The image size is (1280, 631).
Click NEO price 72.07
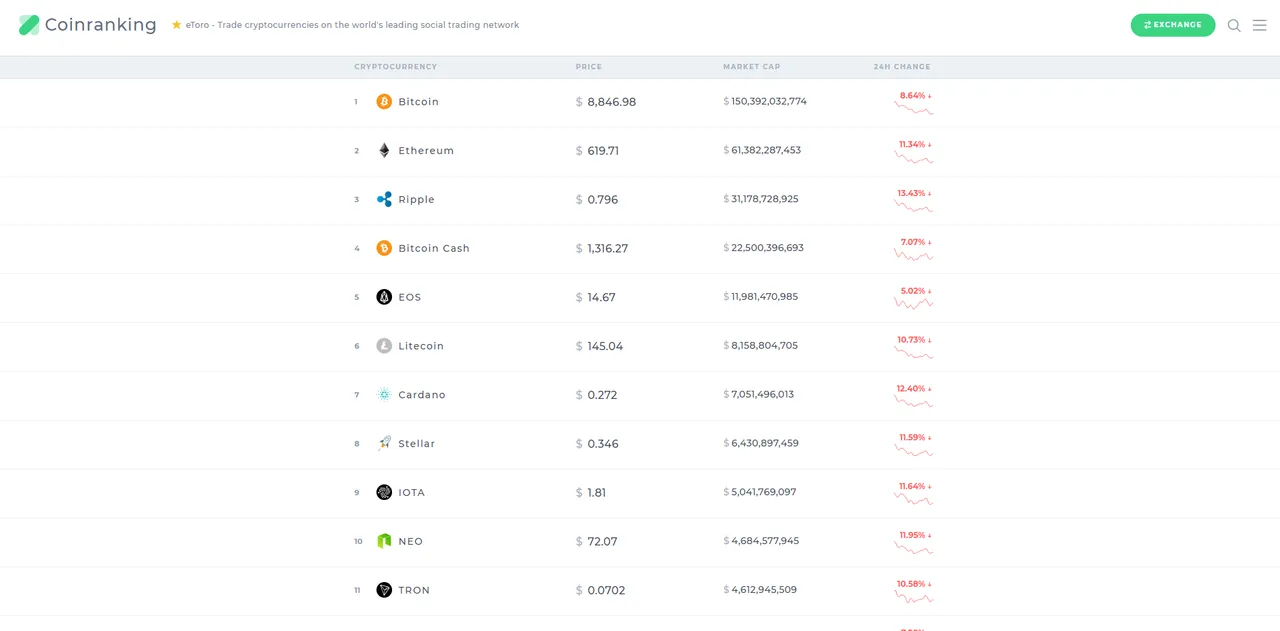pos(602,541)
